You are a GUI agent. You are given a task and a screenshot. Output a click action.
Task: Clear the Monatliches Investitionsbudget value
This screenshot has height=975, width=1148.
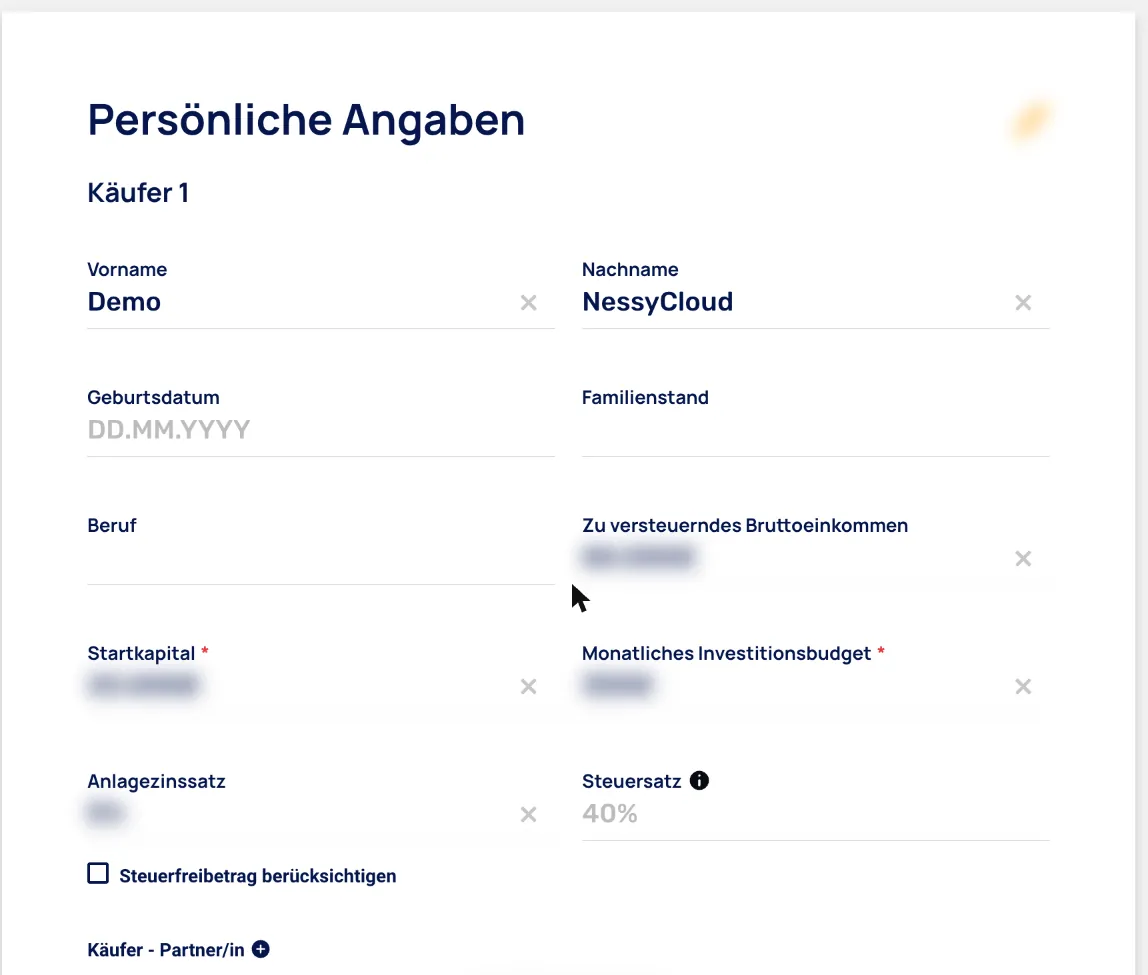pyautogui.click(x=1023, y=687)
